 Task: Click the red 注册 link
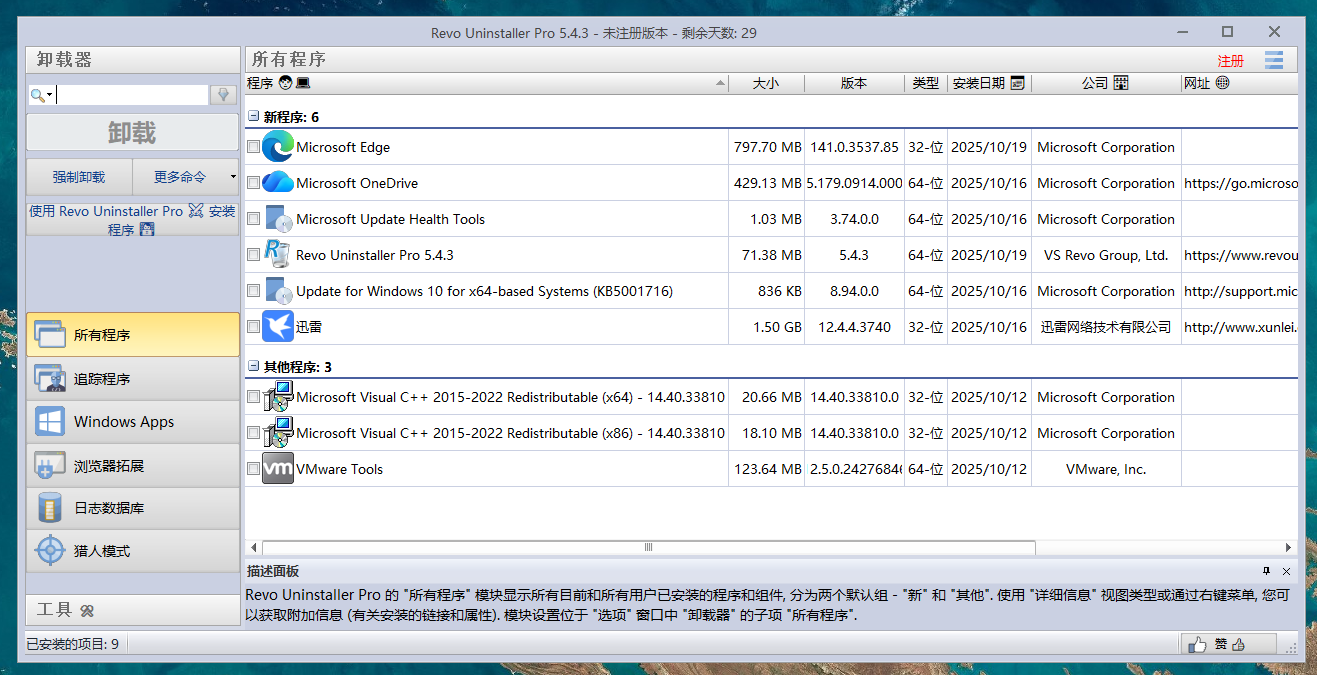[x=1230, y=61]
